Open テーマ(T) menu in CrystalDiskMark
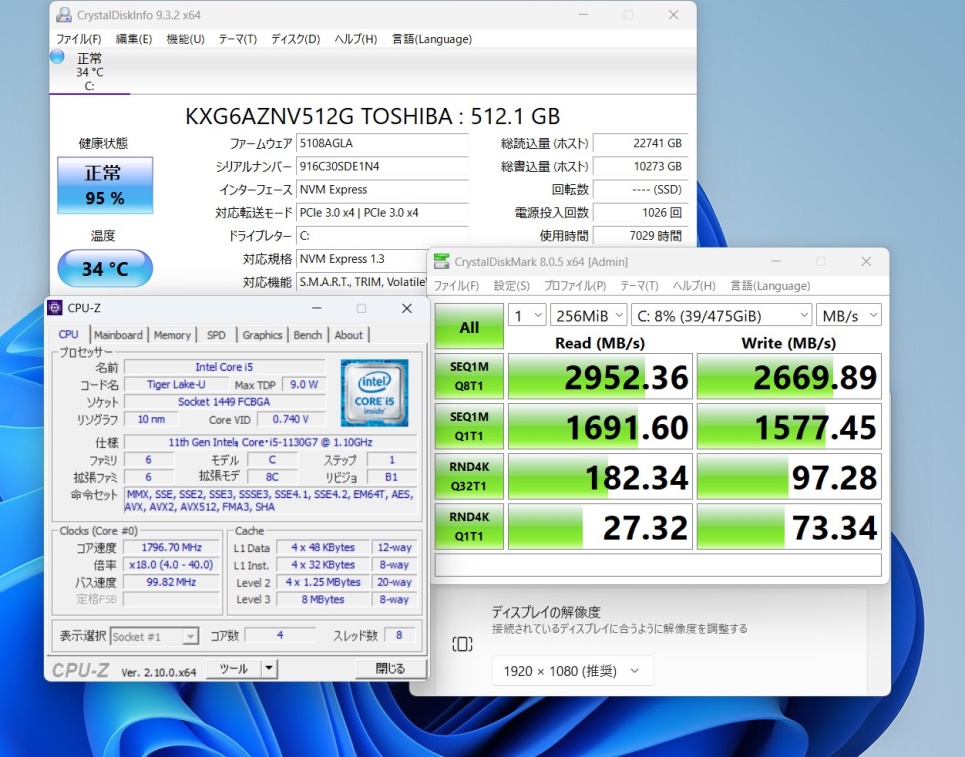The image size is (965, 757). (639, 286)
